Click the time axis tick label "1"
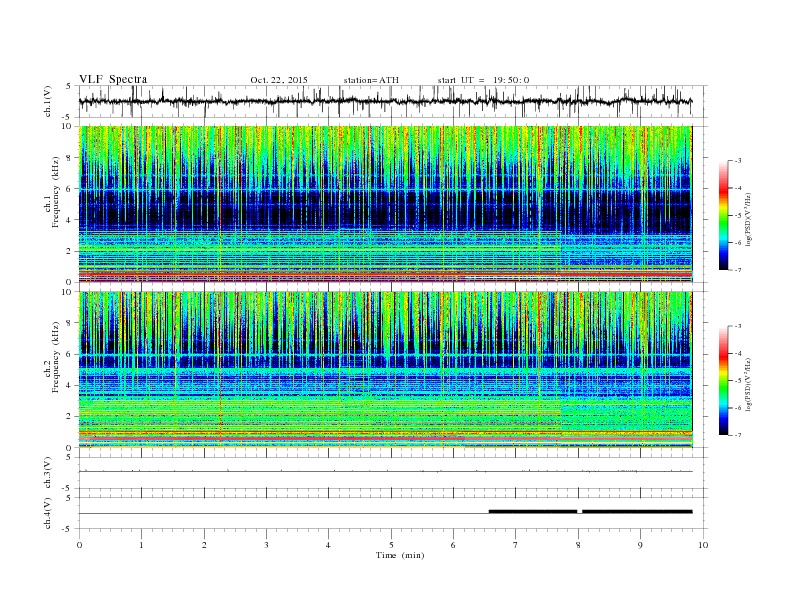Image resolution: width=792 pixels, height=612 pixels. click(141, 545)
